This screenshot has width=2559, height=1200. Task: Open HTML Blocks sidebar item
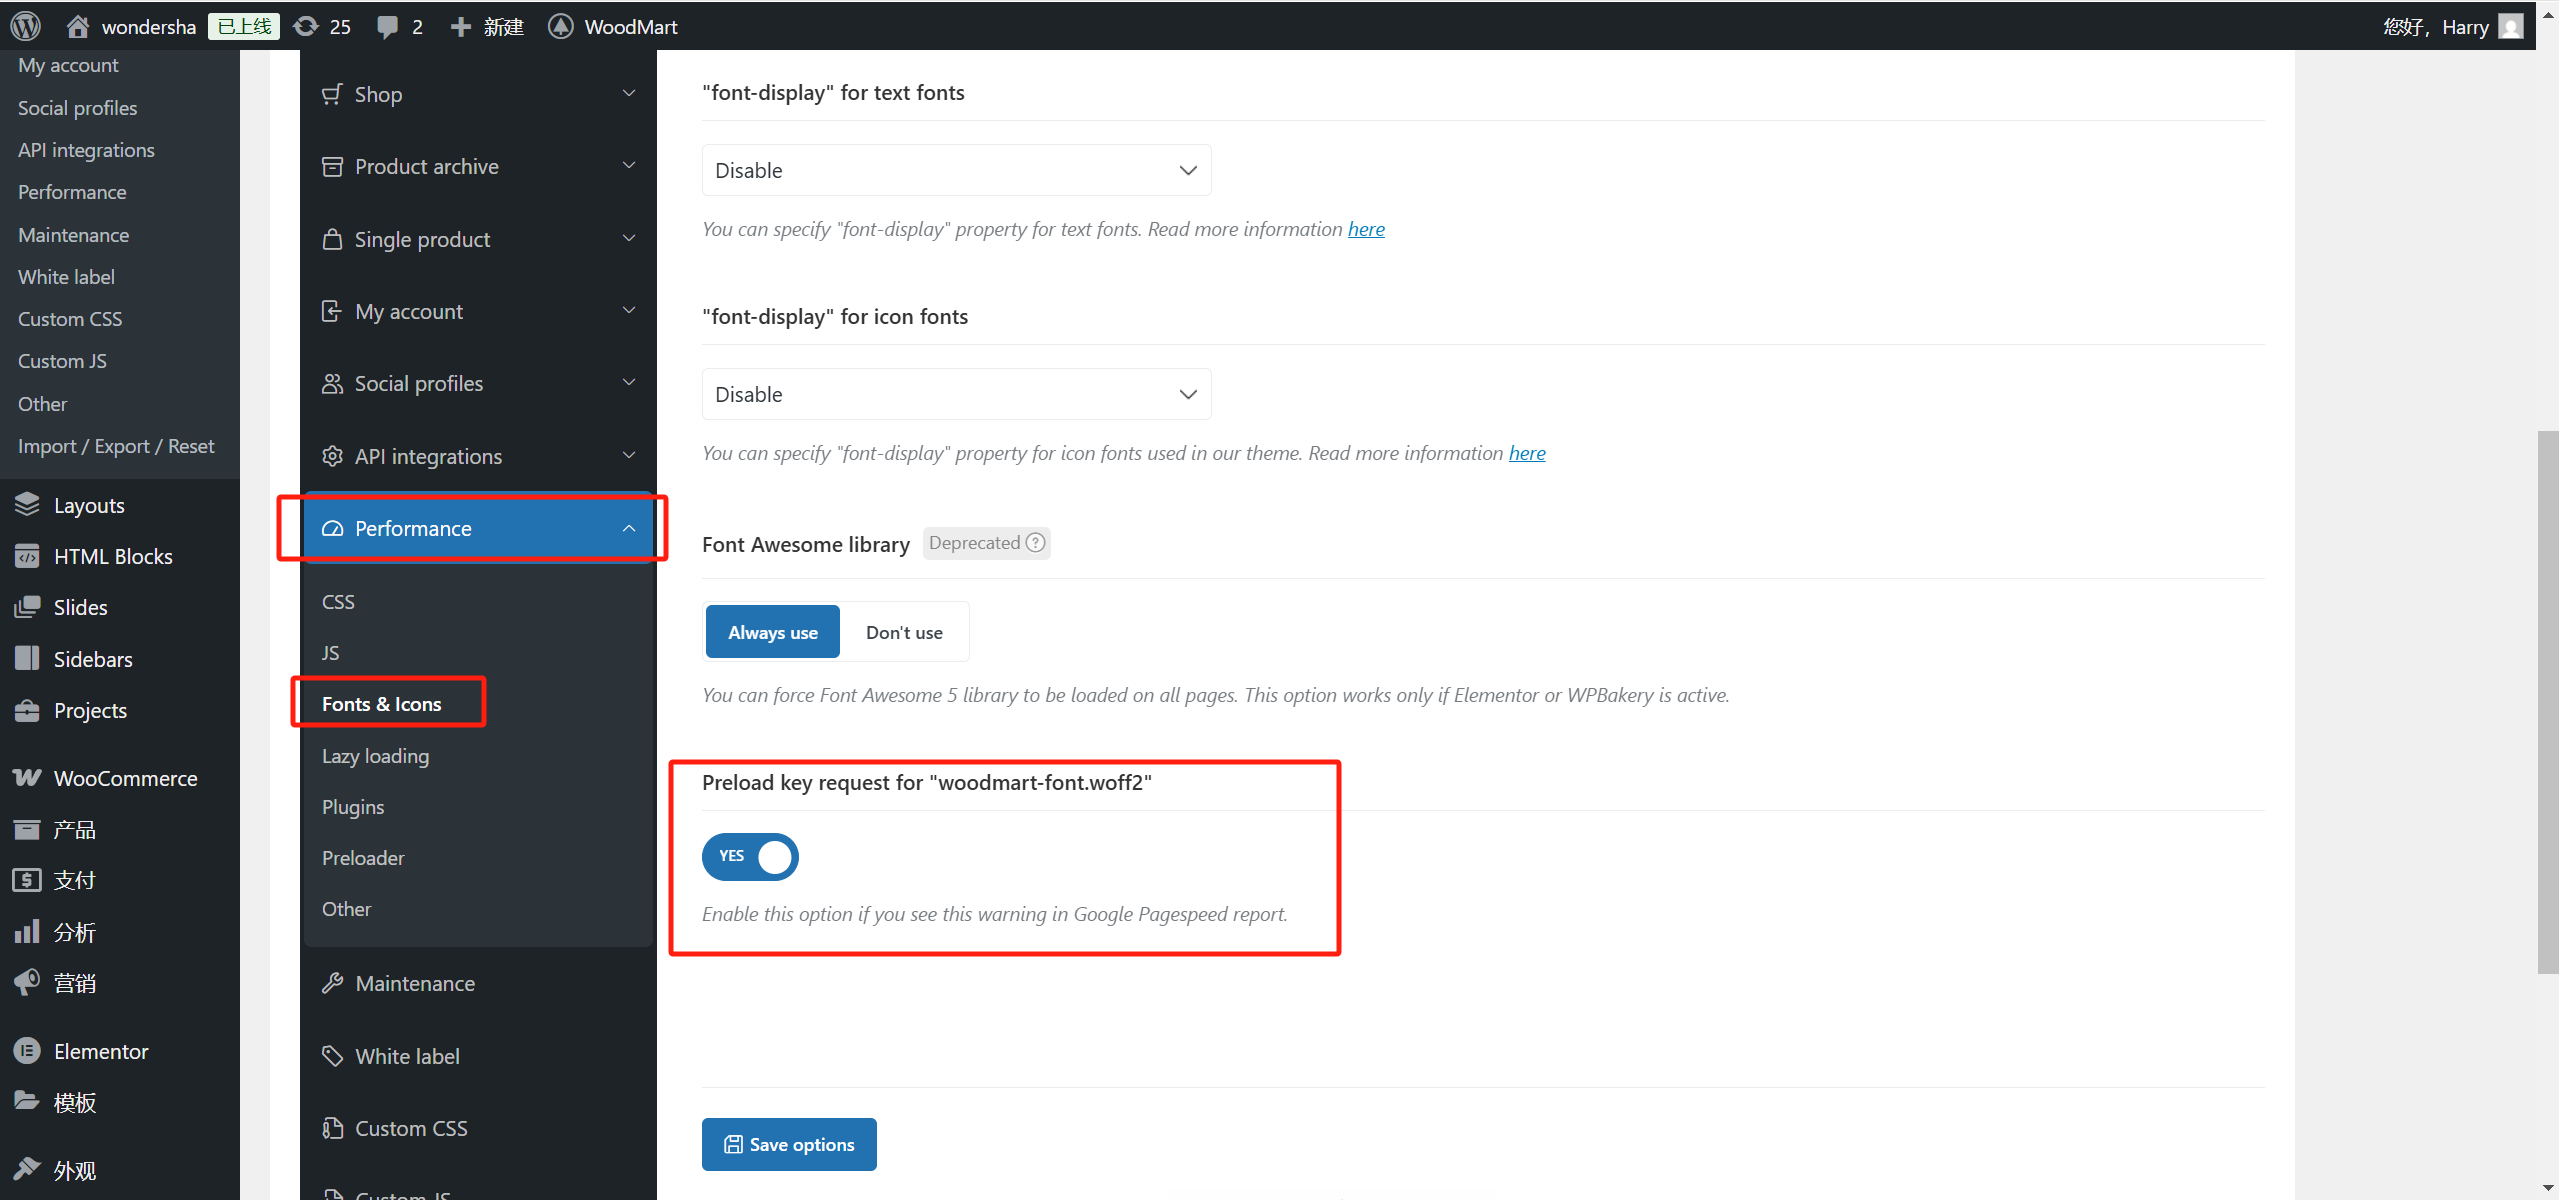pos(113,556)
